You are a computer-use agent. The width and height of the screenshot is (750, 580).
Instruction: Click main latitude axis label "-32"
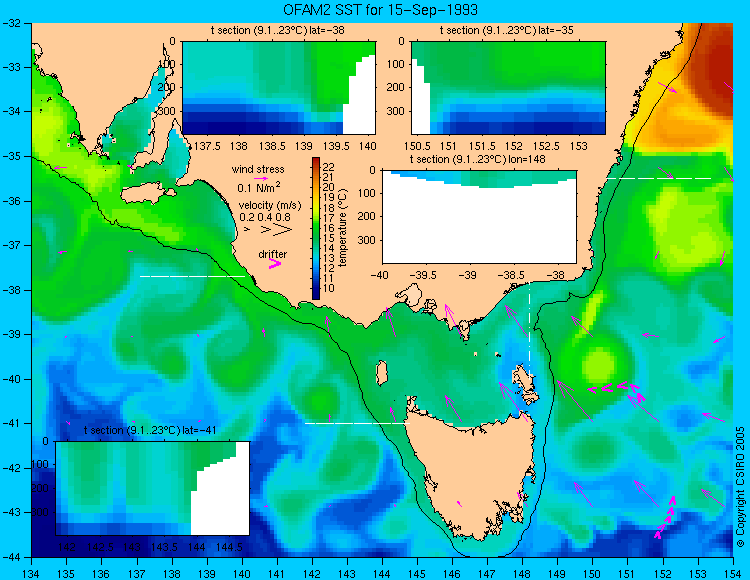coord(10,23)
